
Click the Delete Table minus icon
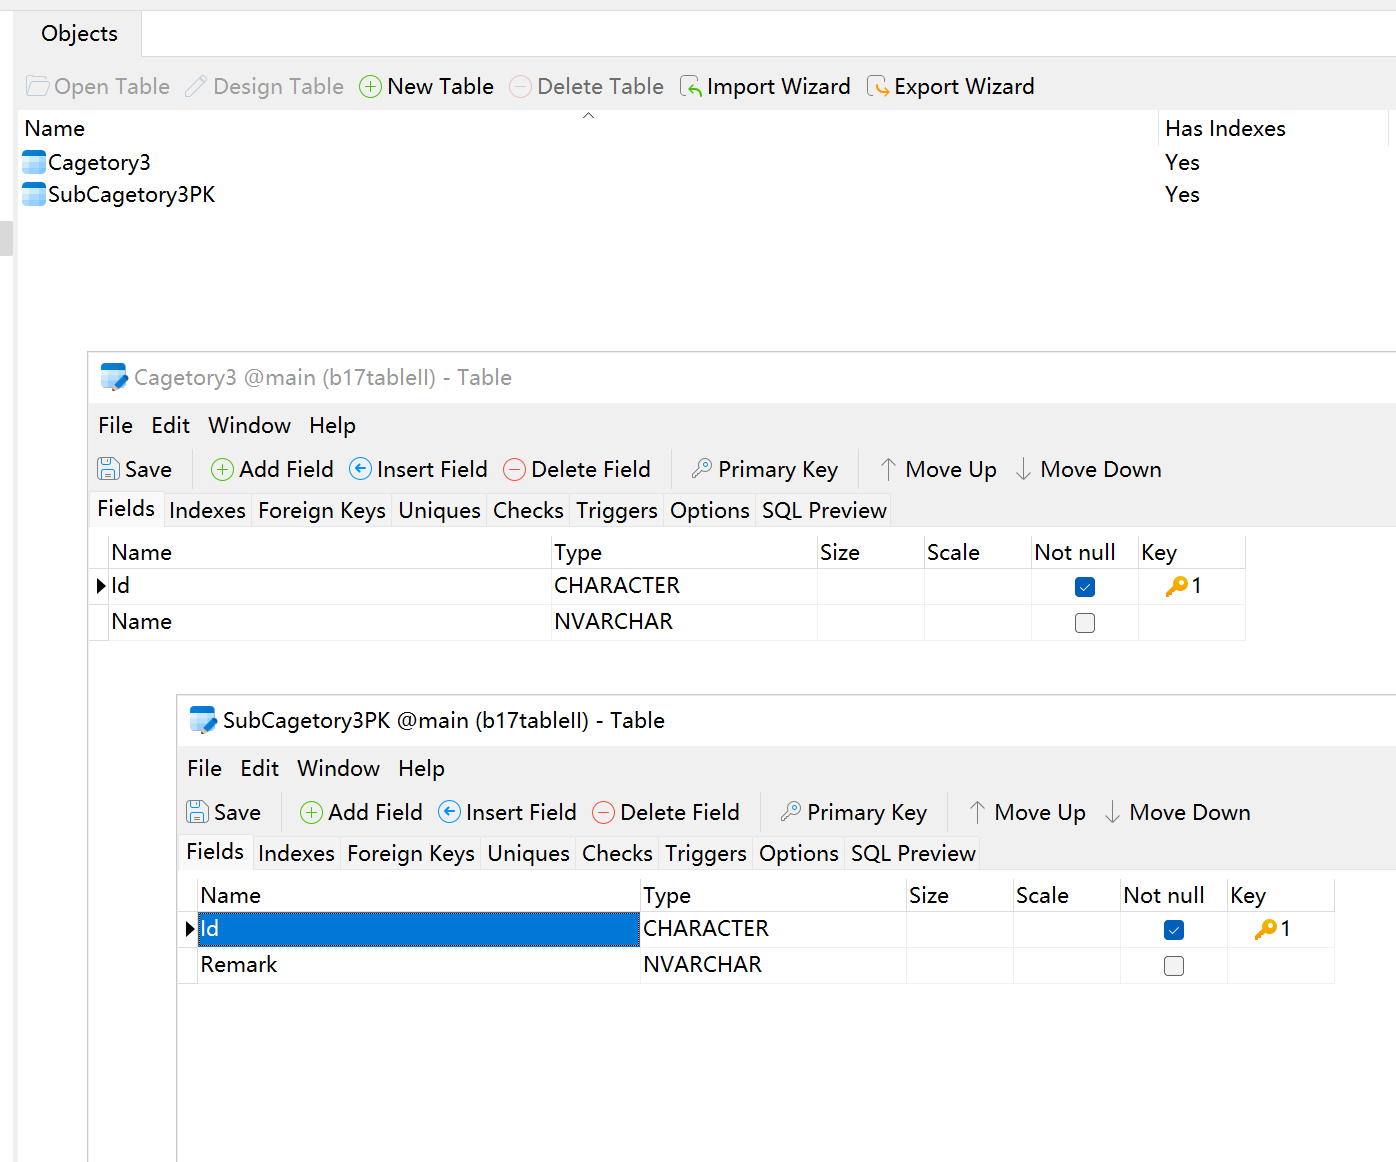pos(520,87)
